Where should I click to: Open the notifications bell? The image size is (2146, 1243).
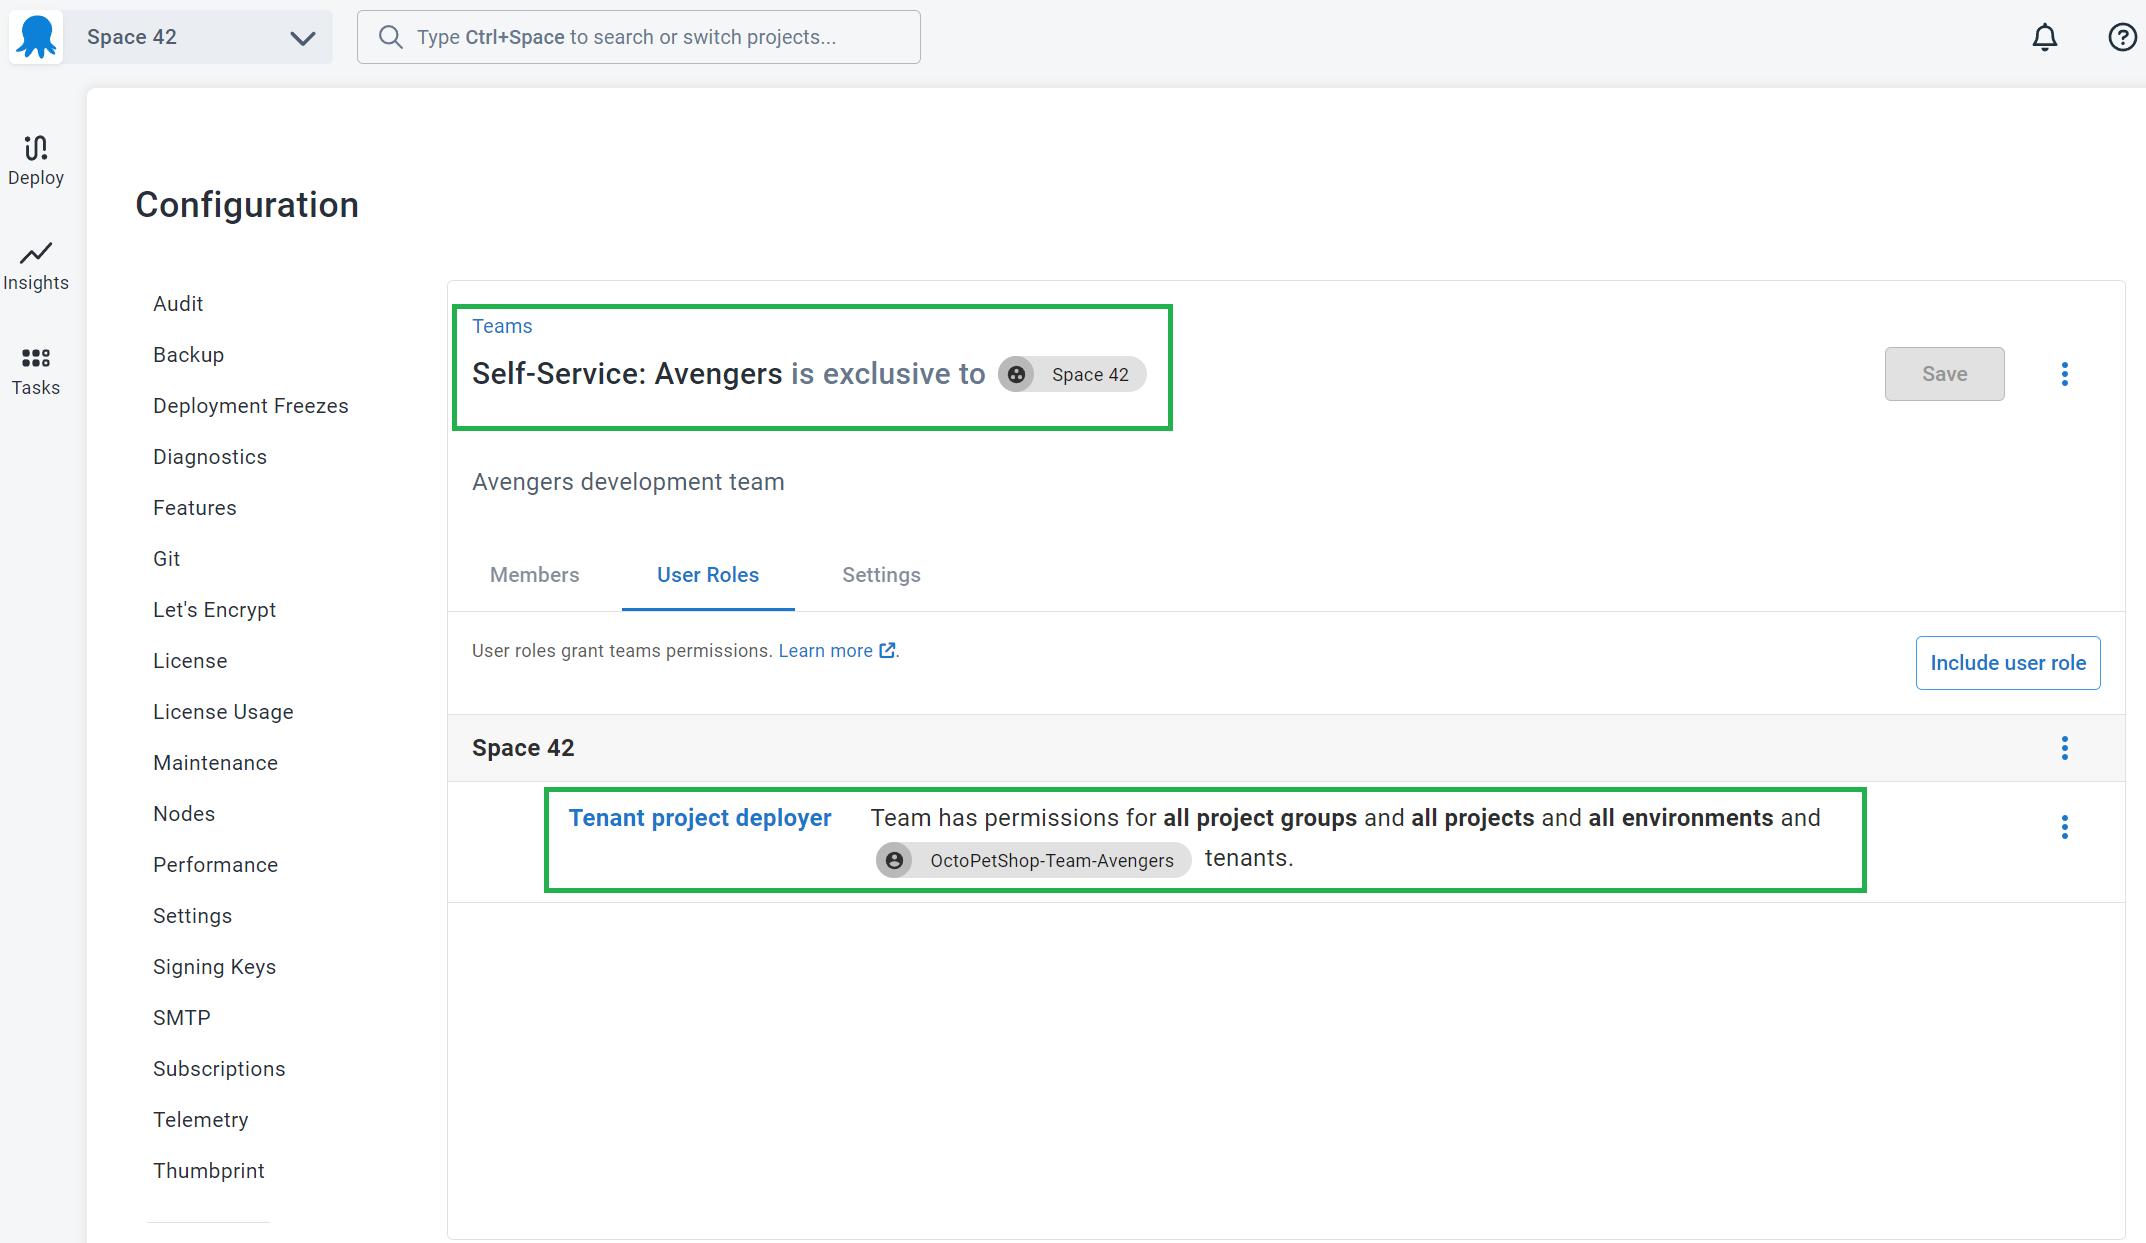2045,37
